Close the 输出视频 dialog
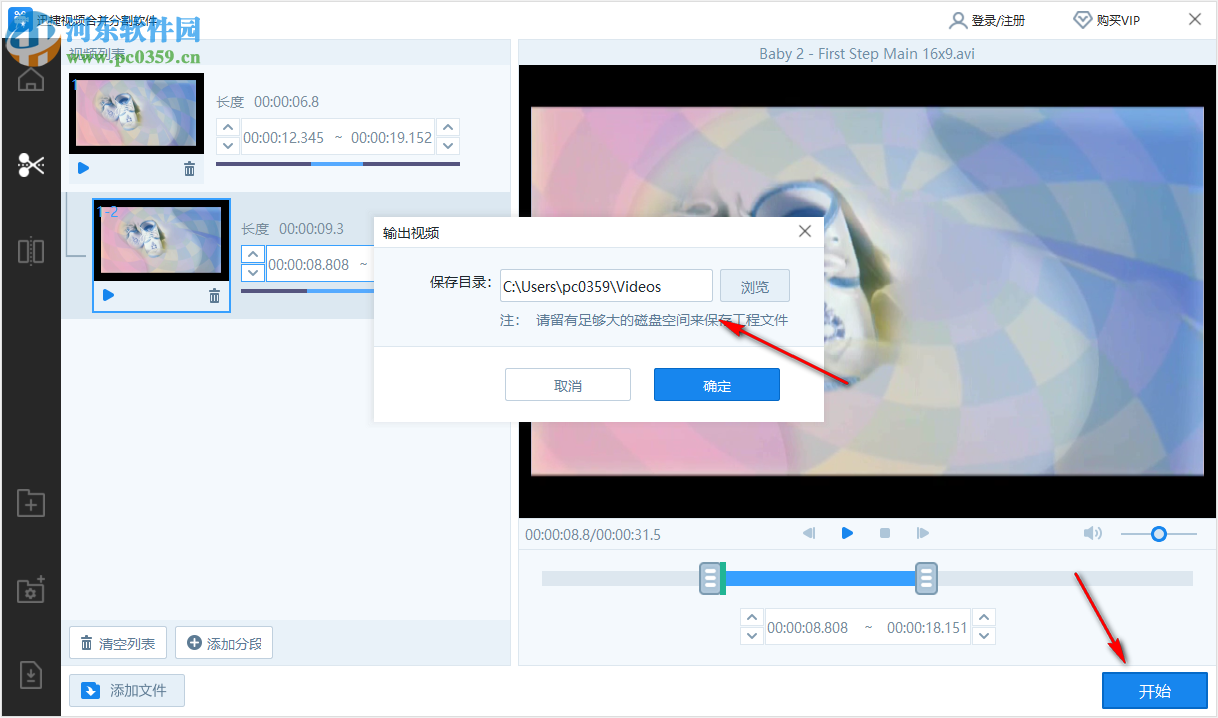Image resolution: width=1218 pixels, height=718 pixels. coord(805,232)
